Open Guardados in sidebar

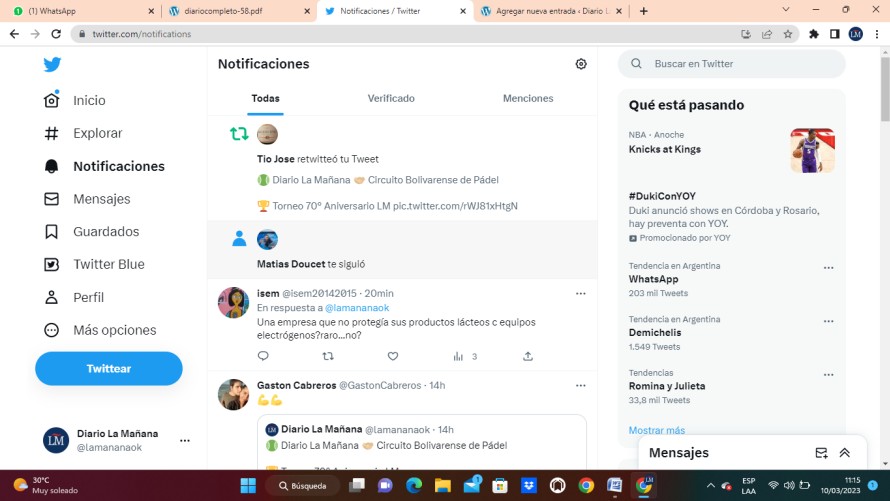105,232
